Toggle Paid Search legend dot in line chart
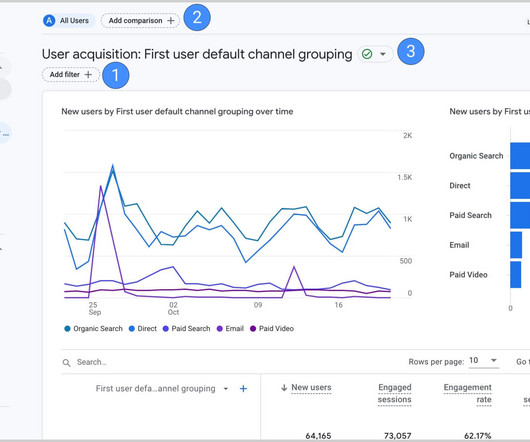 click(166, 328)
